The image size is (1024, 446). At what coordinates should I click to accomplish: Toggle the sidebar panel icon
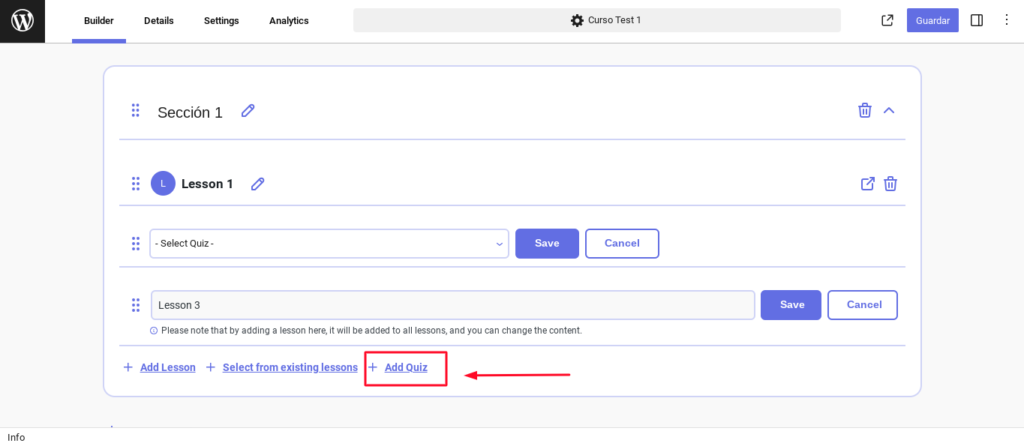coord(976,21)
